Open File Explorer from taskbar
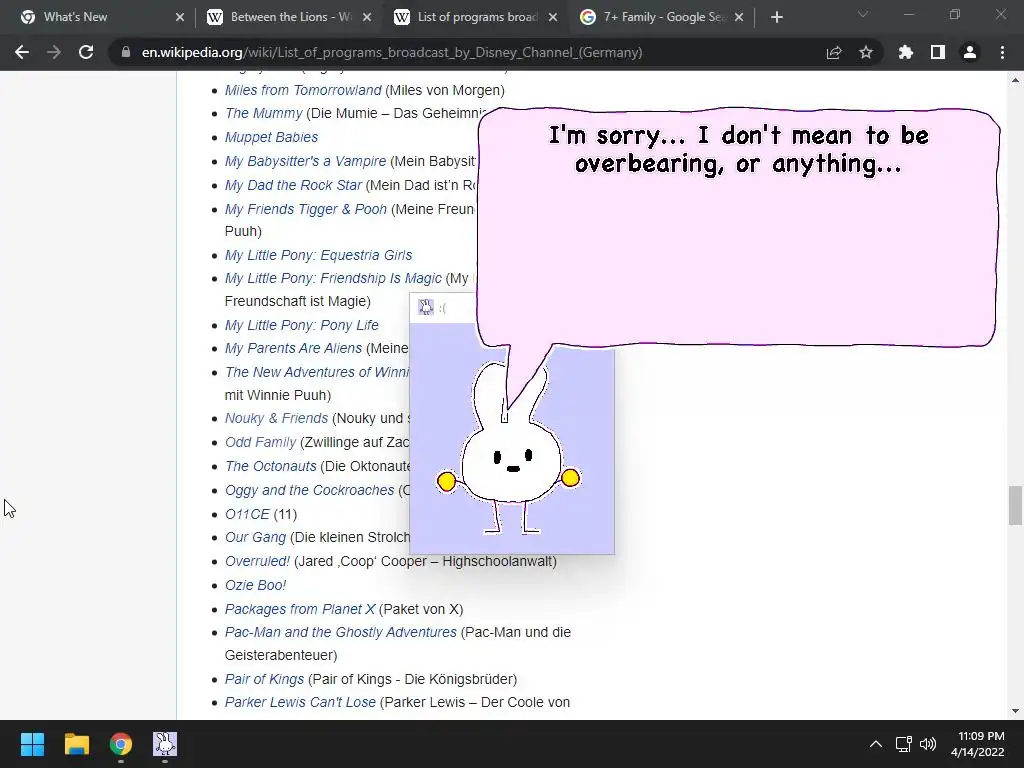1024x768 pixels. [76, 744]
